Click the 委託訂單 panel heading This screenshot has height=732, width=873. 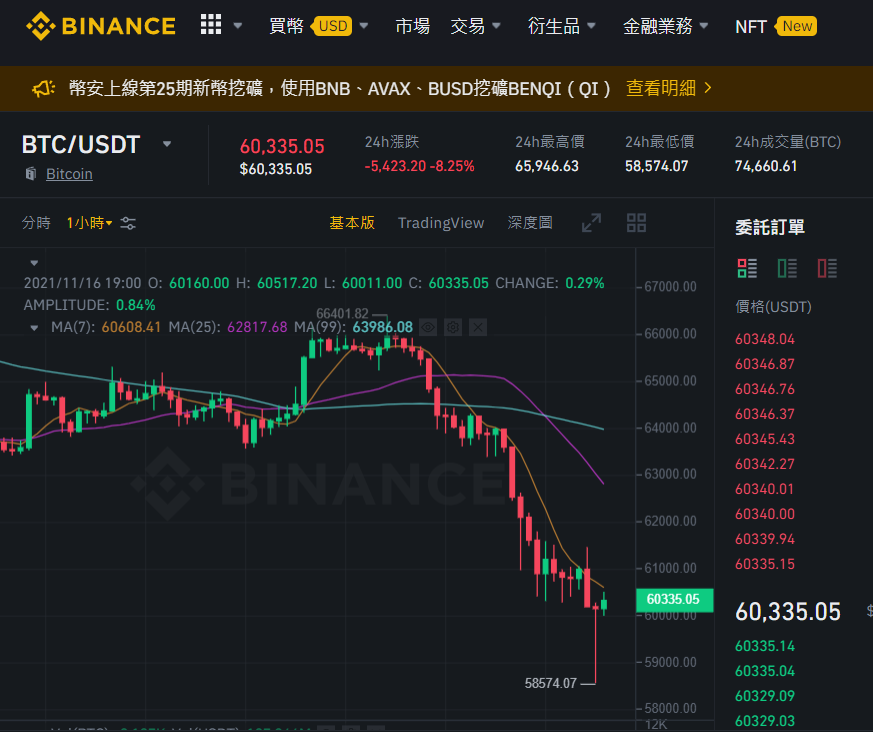coord(770,227)
